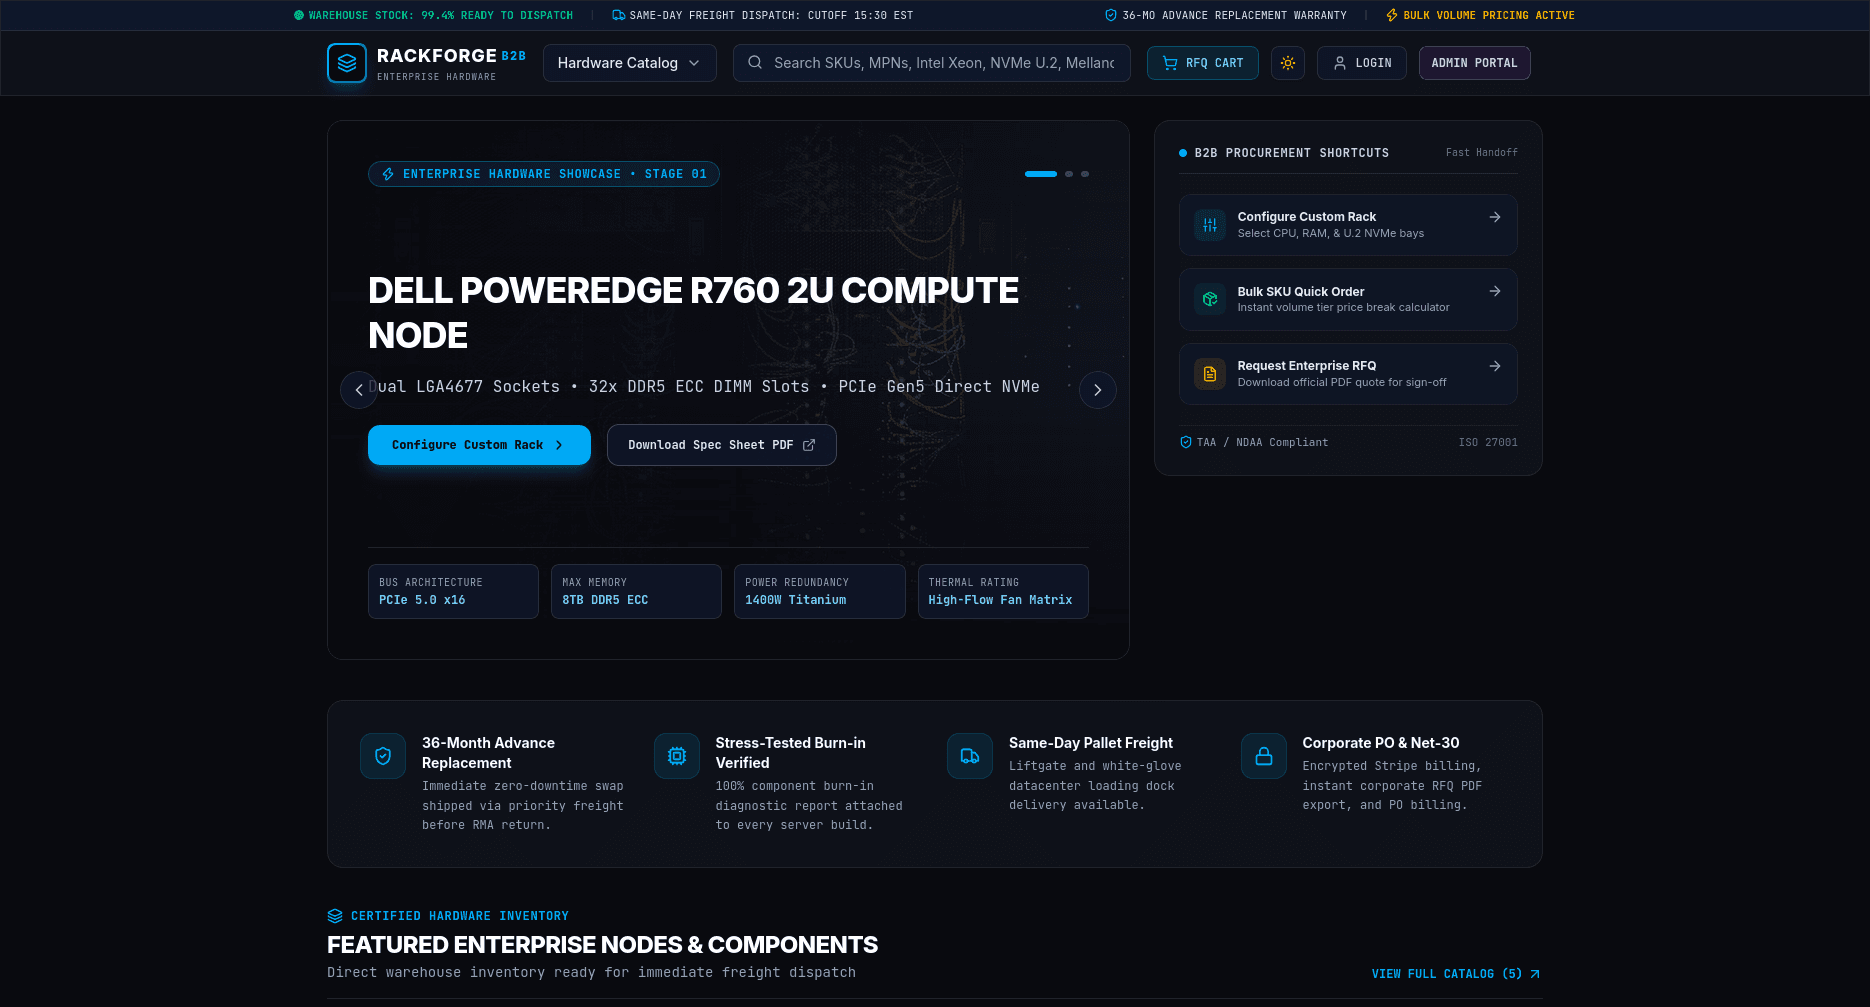The image size is (1870, 1007).
Task: Toggle the light/dark theme sun button
Action: 1288,63
